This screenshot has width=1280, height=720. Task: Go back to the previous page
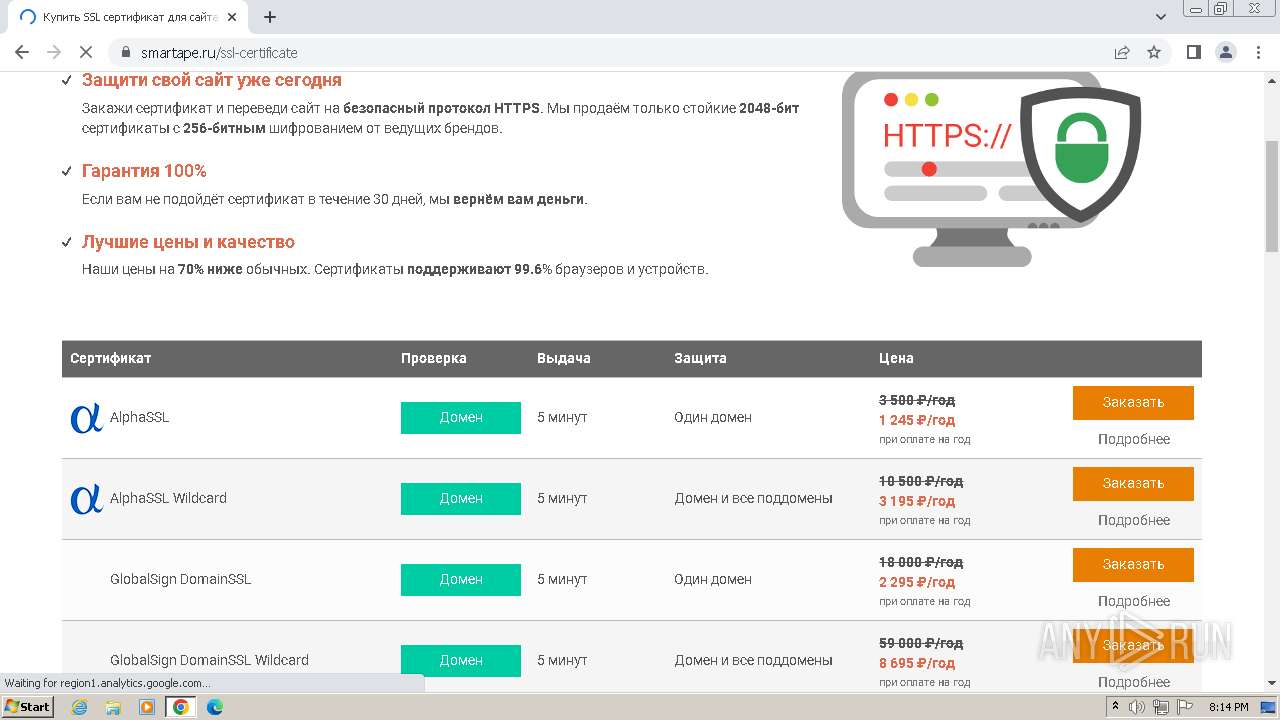click(x=22, y=52)
